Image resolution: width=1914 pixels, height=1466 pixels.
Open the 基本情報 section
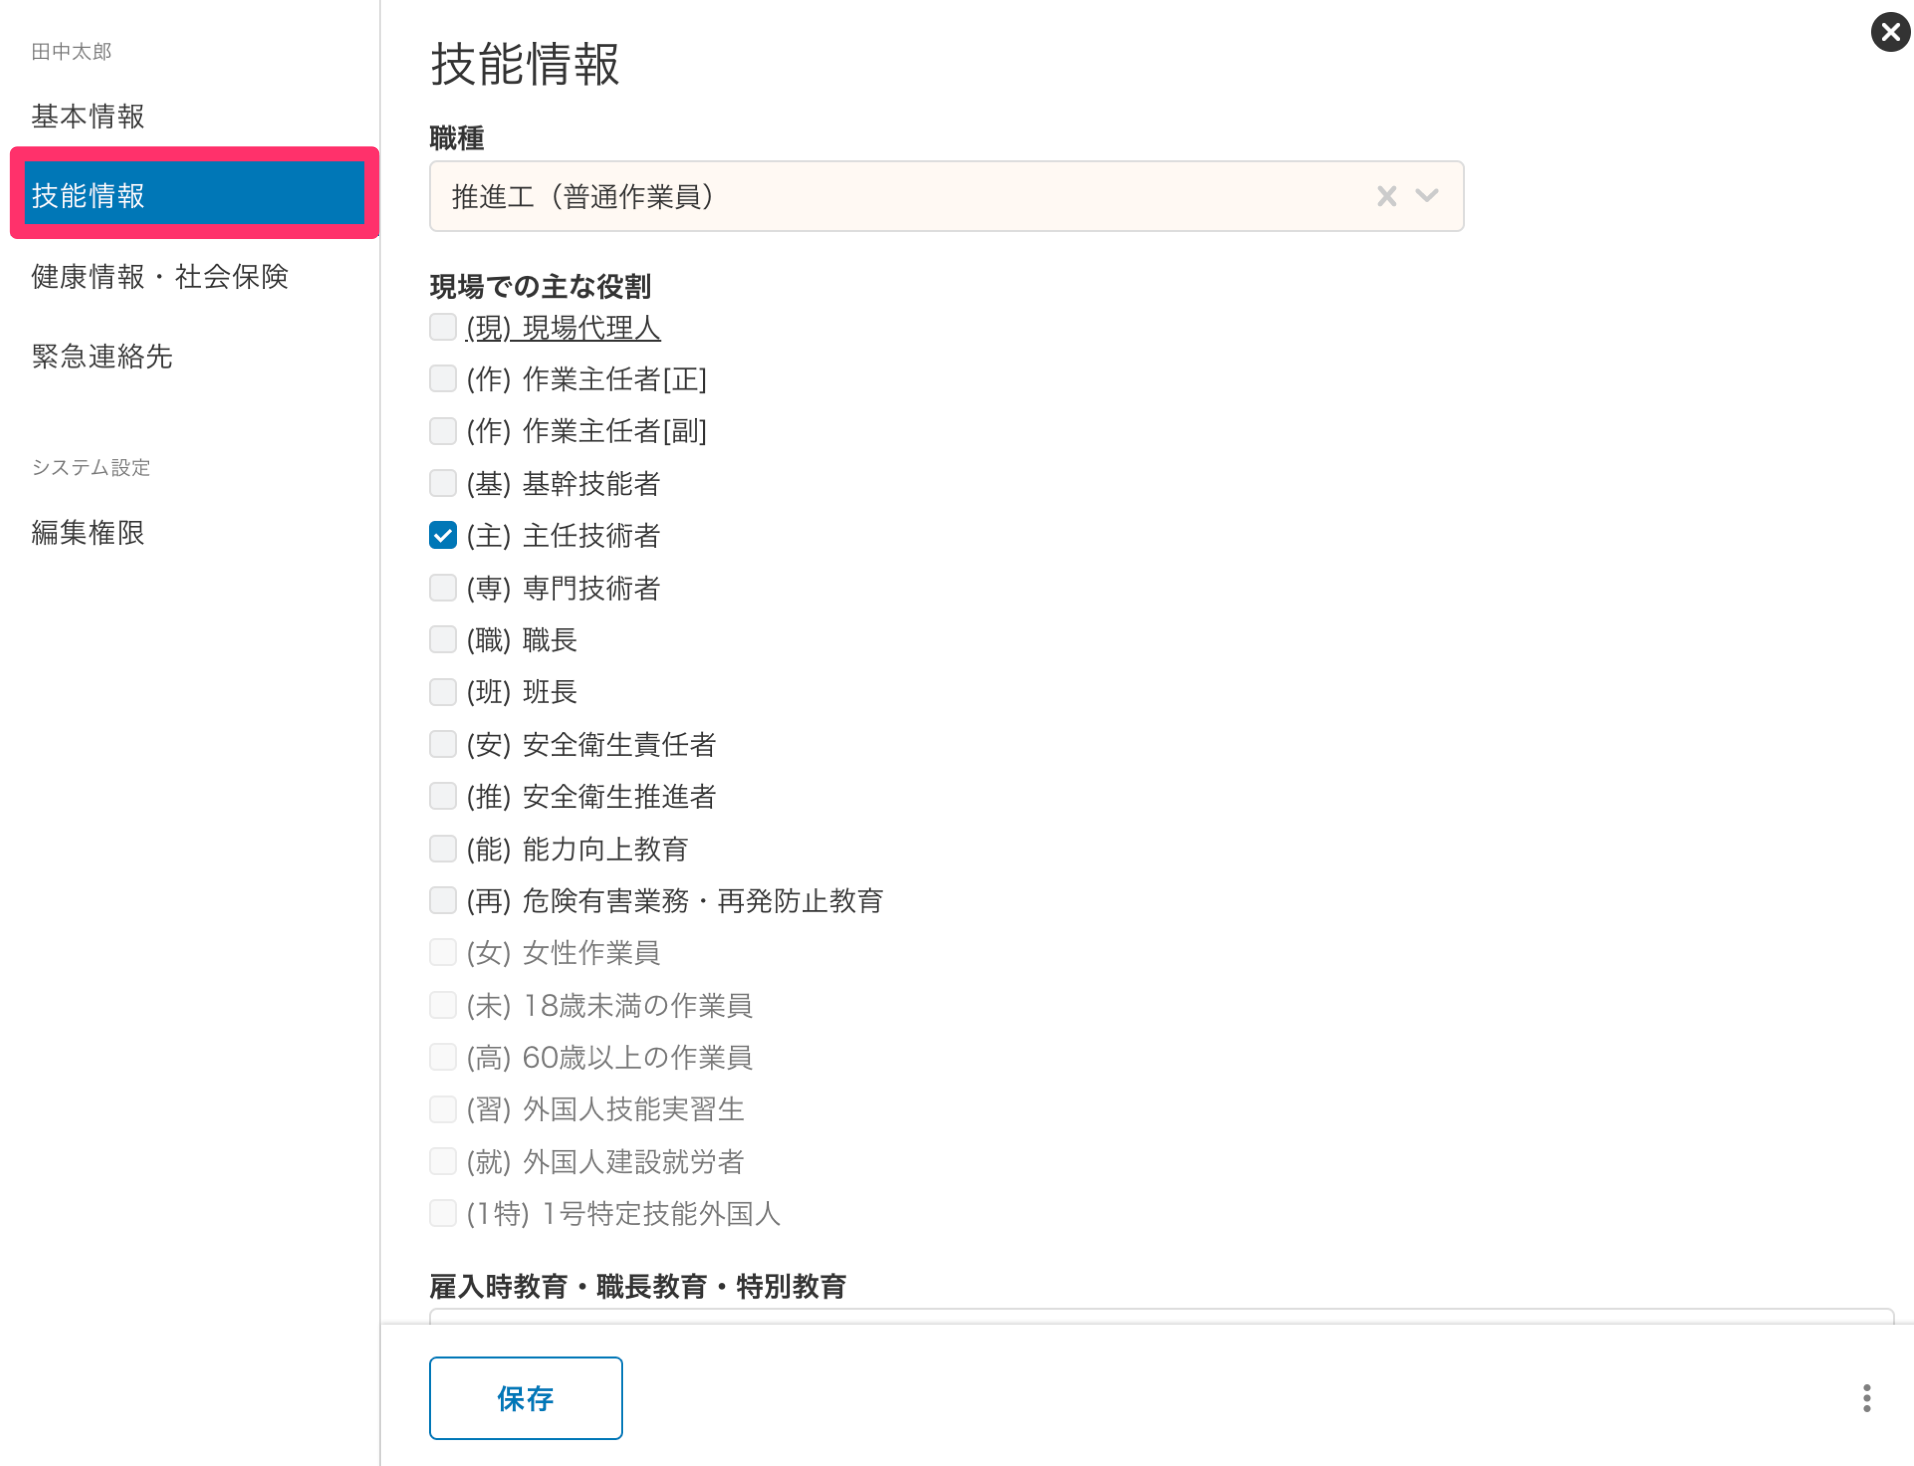88,116
